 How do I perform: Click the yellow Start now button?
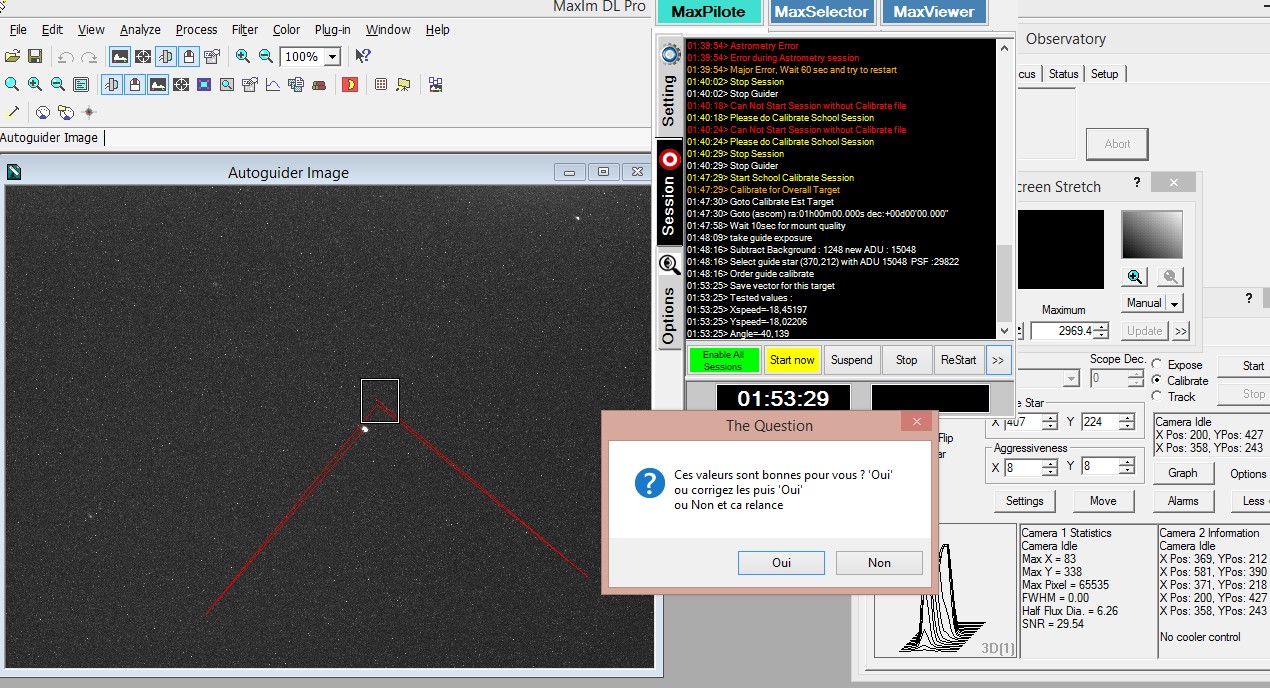(792, 360)
